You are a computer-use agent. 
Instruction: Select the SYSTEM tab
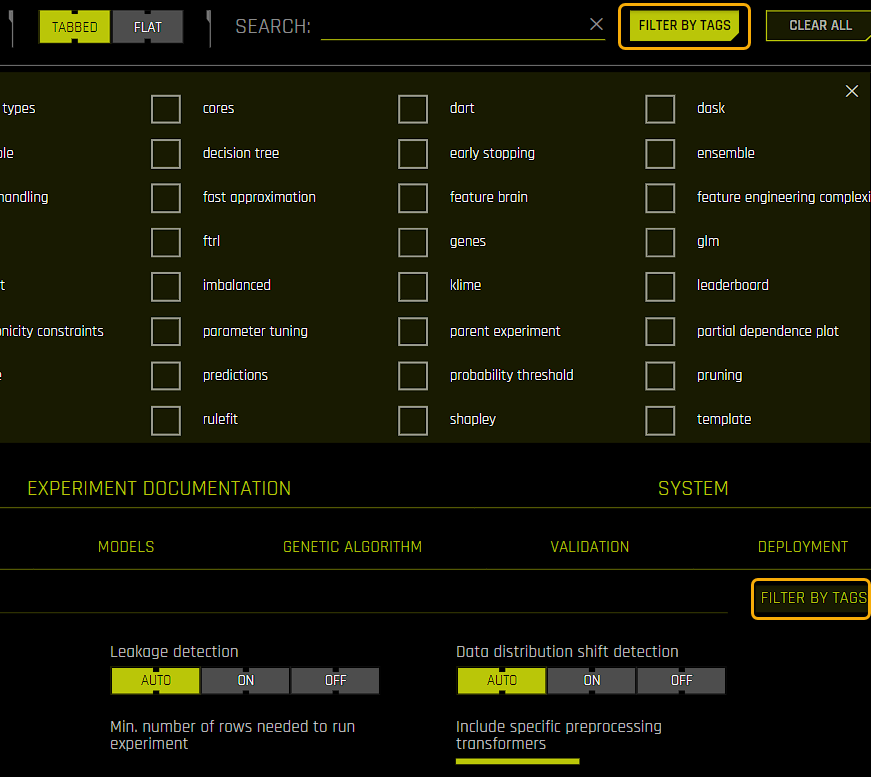point(693,488)
